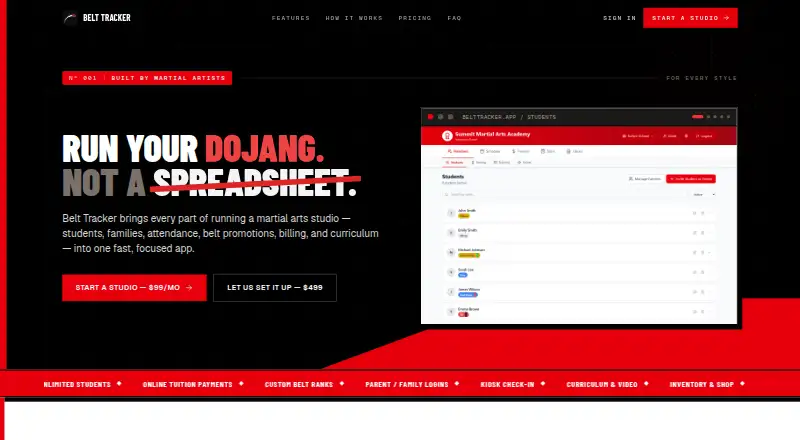Click edit icon on John Smith row

(x=694, y=213)
